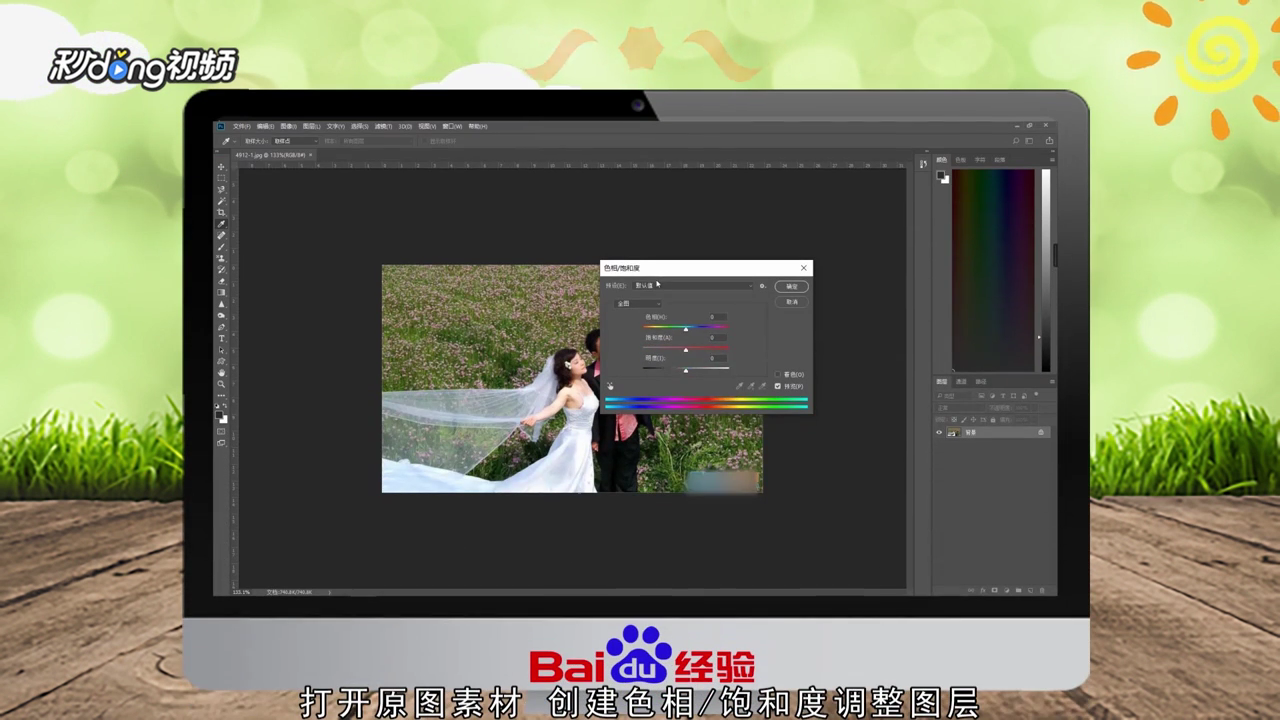Select the Hand tool
The height and width of the screenshot is (720, 1280).
[x=221, y=373]
